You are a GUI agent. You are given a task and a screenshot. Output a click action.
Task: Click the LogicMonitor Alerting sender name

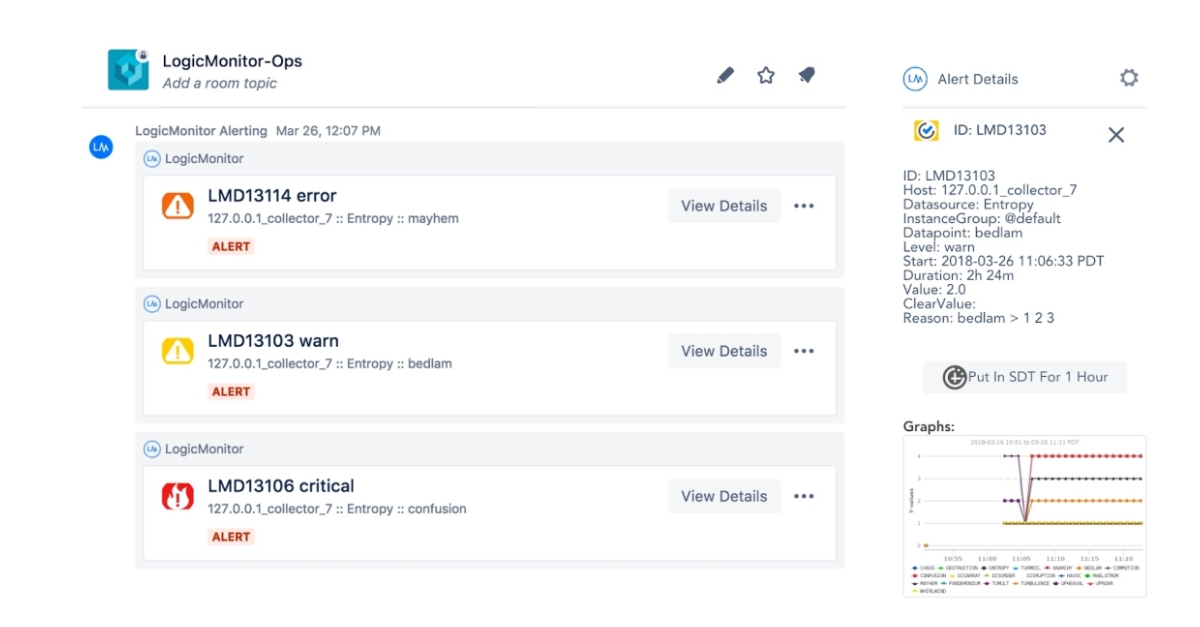(201, 130)
